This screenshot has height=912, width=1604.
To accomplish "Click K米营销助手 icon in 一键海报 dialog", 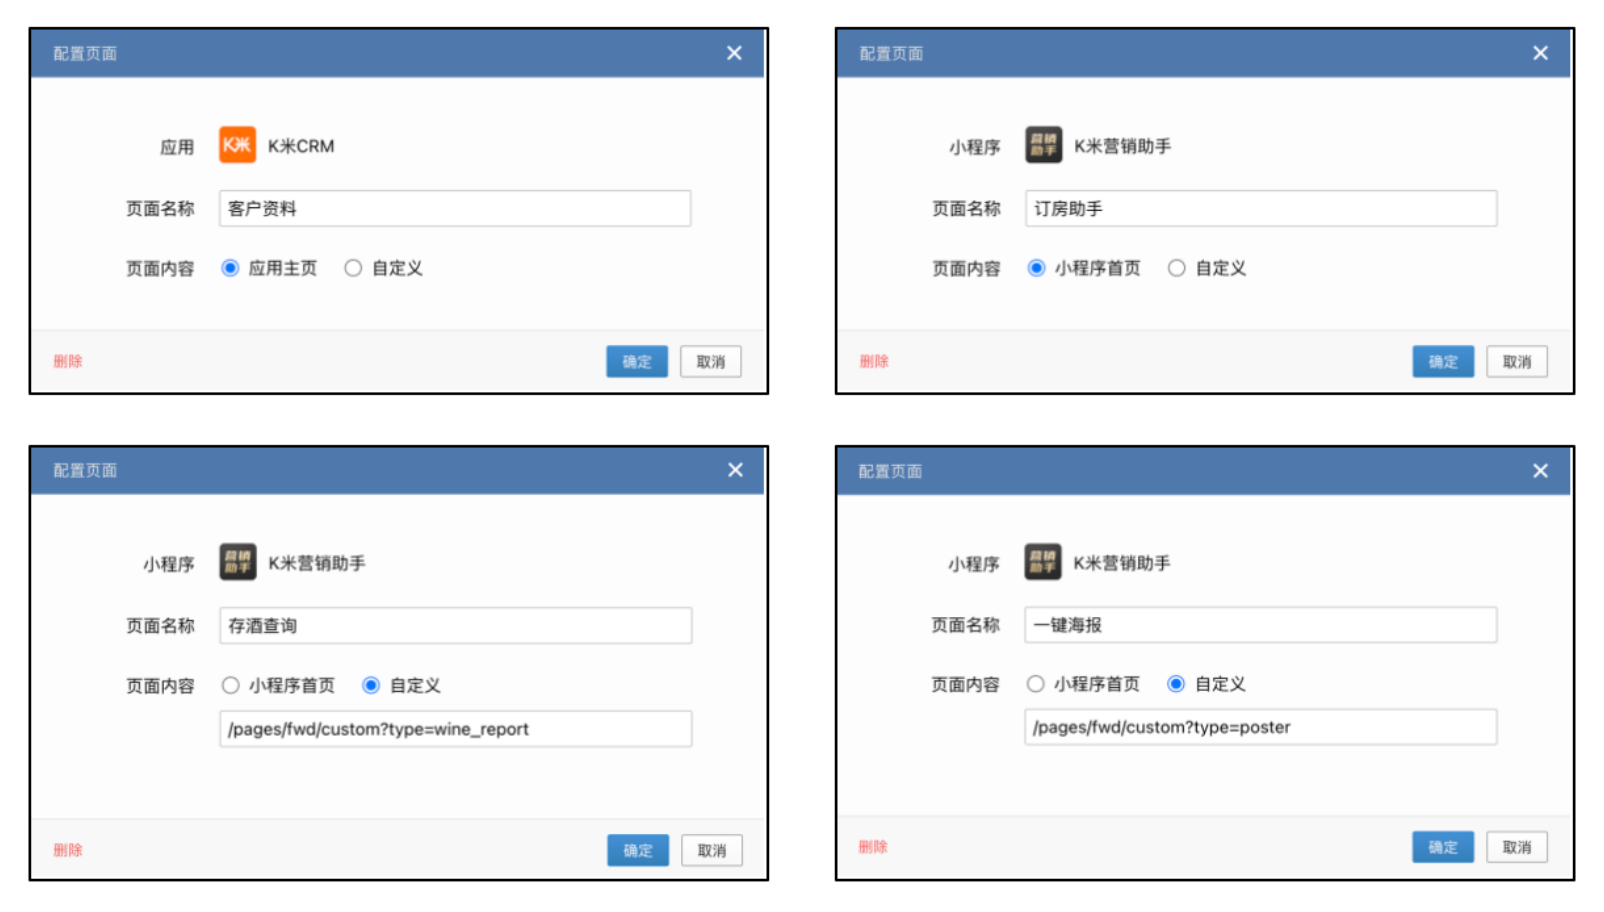I will point(1042,562).
